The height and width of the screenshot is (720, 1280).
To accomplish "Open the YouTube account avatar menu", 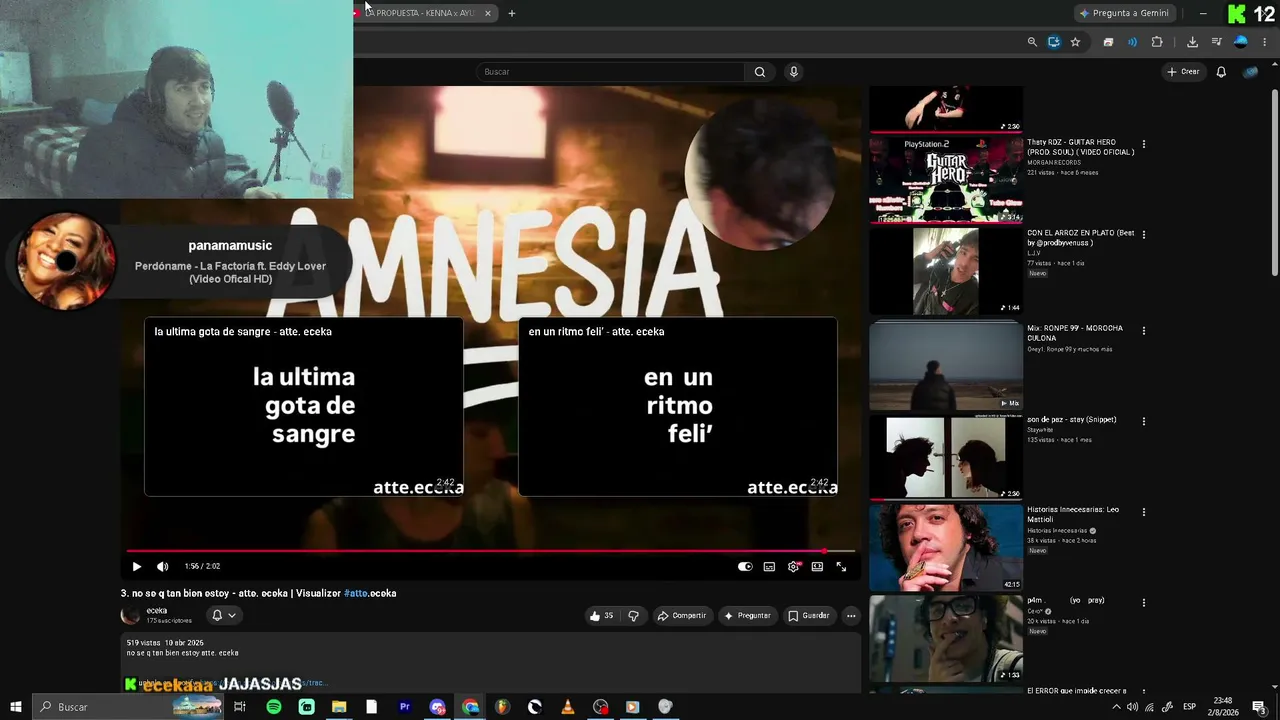I will (1250, 72).
